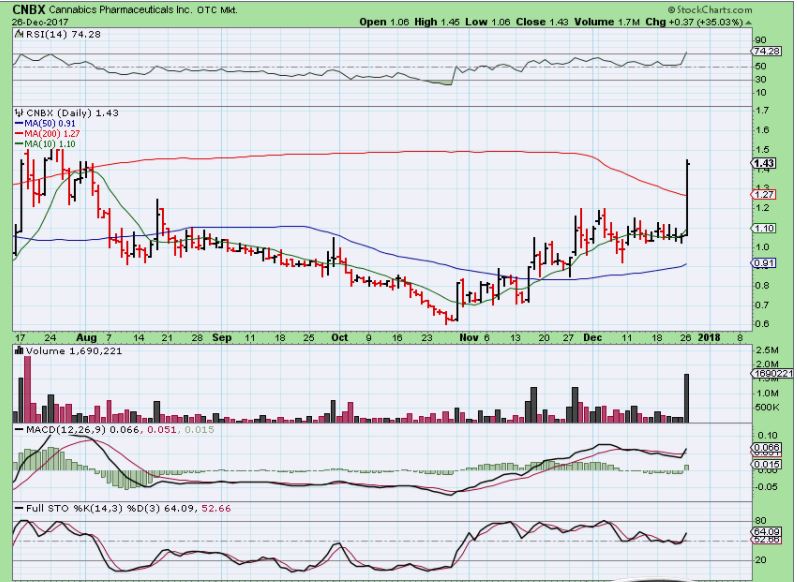Click the Close 1.43 value in header

pyautogui.click(x=543, y=22)
